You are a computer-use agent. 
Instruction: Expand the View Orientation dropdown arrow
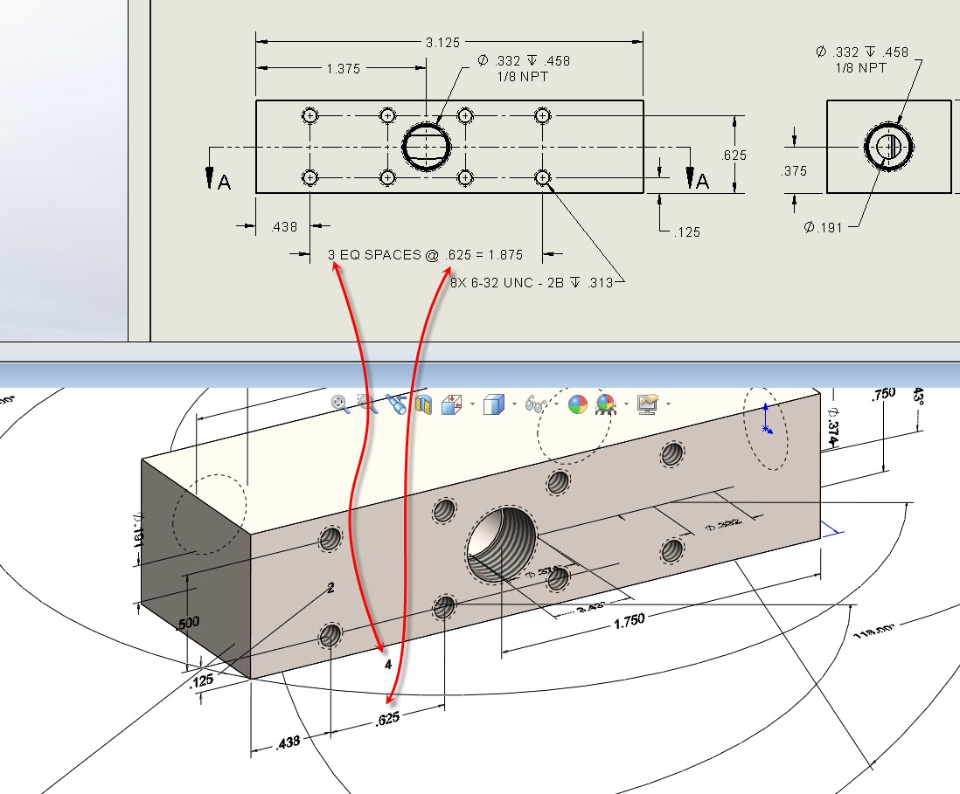pos(472,404)
